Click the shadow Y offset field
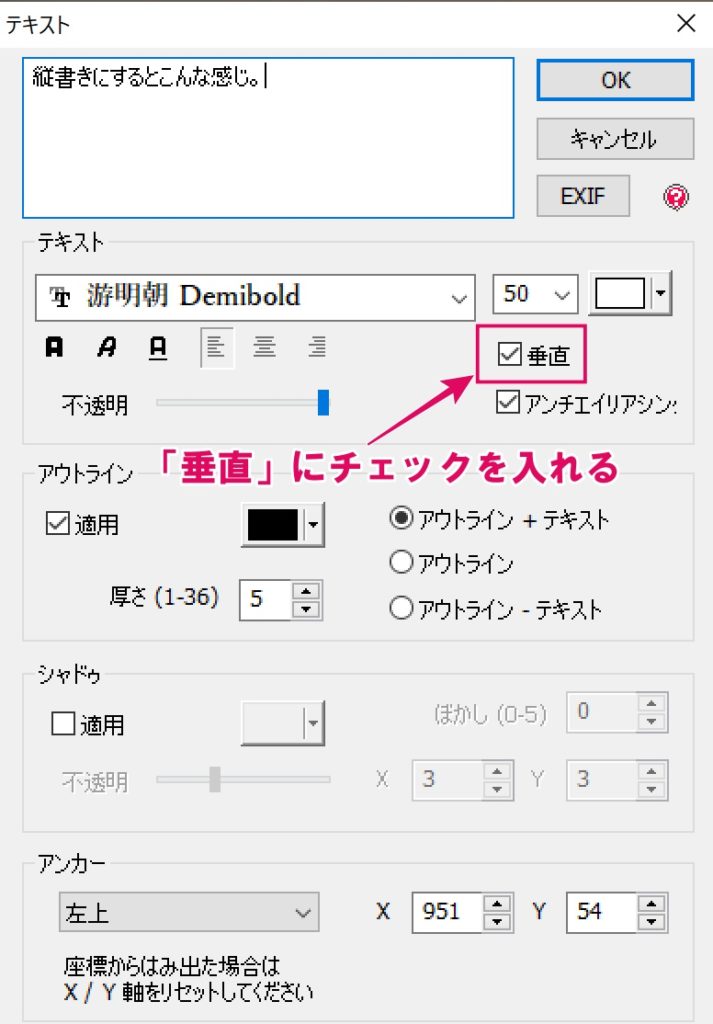Image resolution: width=713 pixels, height=1024 pixels. coord(602,780)
